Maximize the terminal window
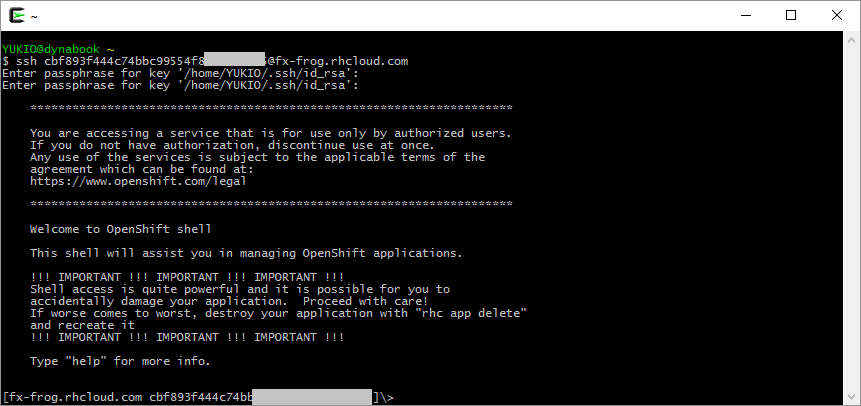The width and height of the screenshot is (861, 406). pyautogui.click(x=790, y=16)
